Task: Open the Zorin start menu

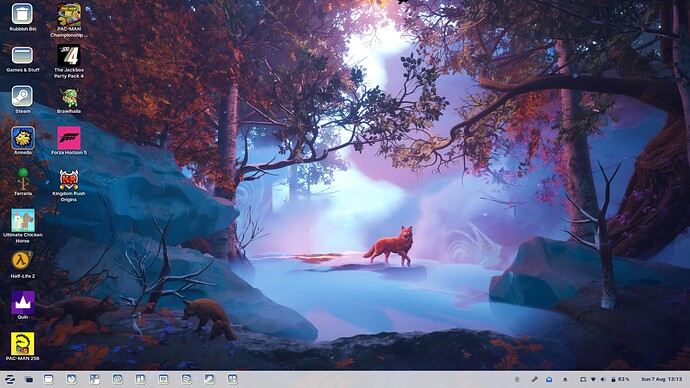Action: pyautogui.click(x=9, y=379)
